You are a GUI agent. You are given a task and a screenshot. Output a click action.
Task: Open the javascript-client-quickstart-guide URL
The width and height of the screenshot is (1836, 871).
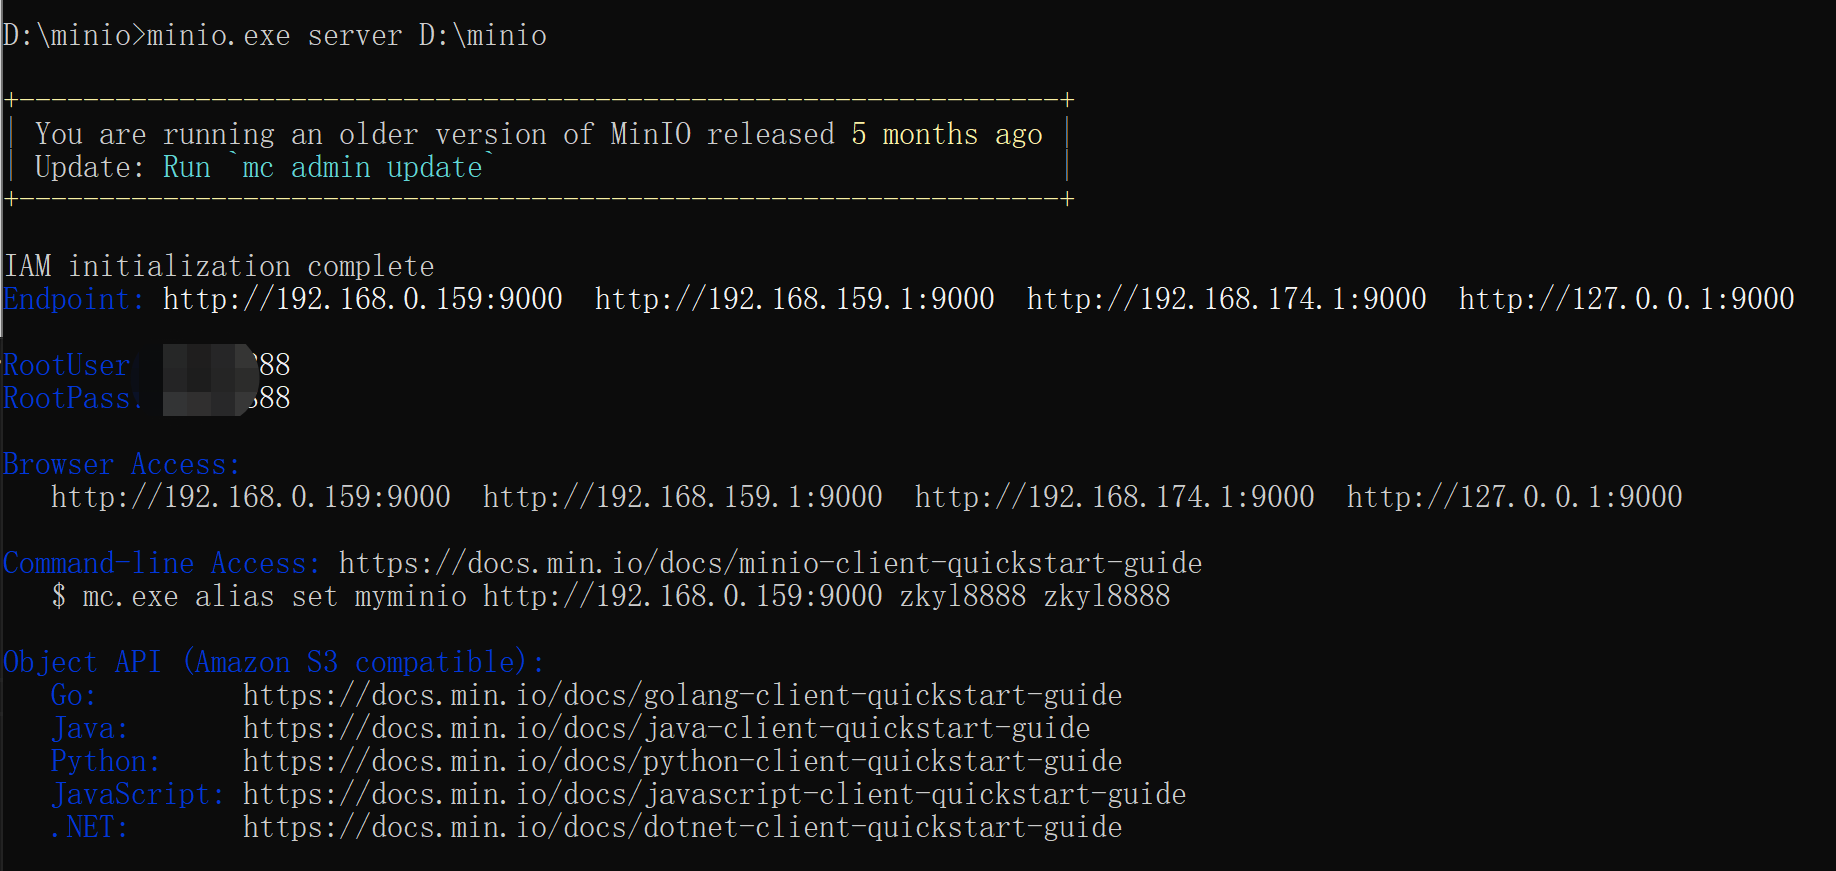[x=715, y=794]
